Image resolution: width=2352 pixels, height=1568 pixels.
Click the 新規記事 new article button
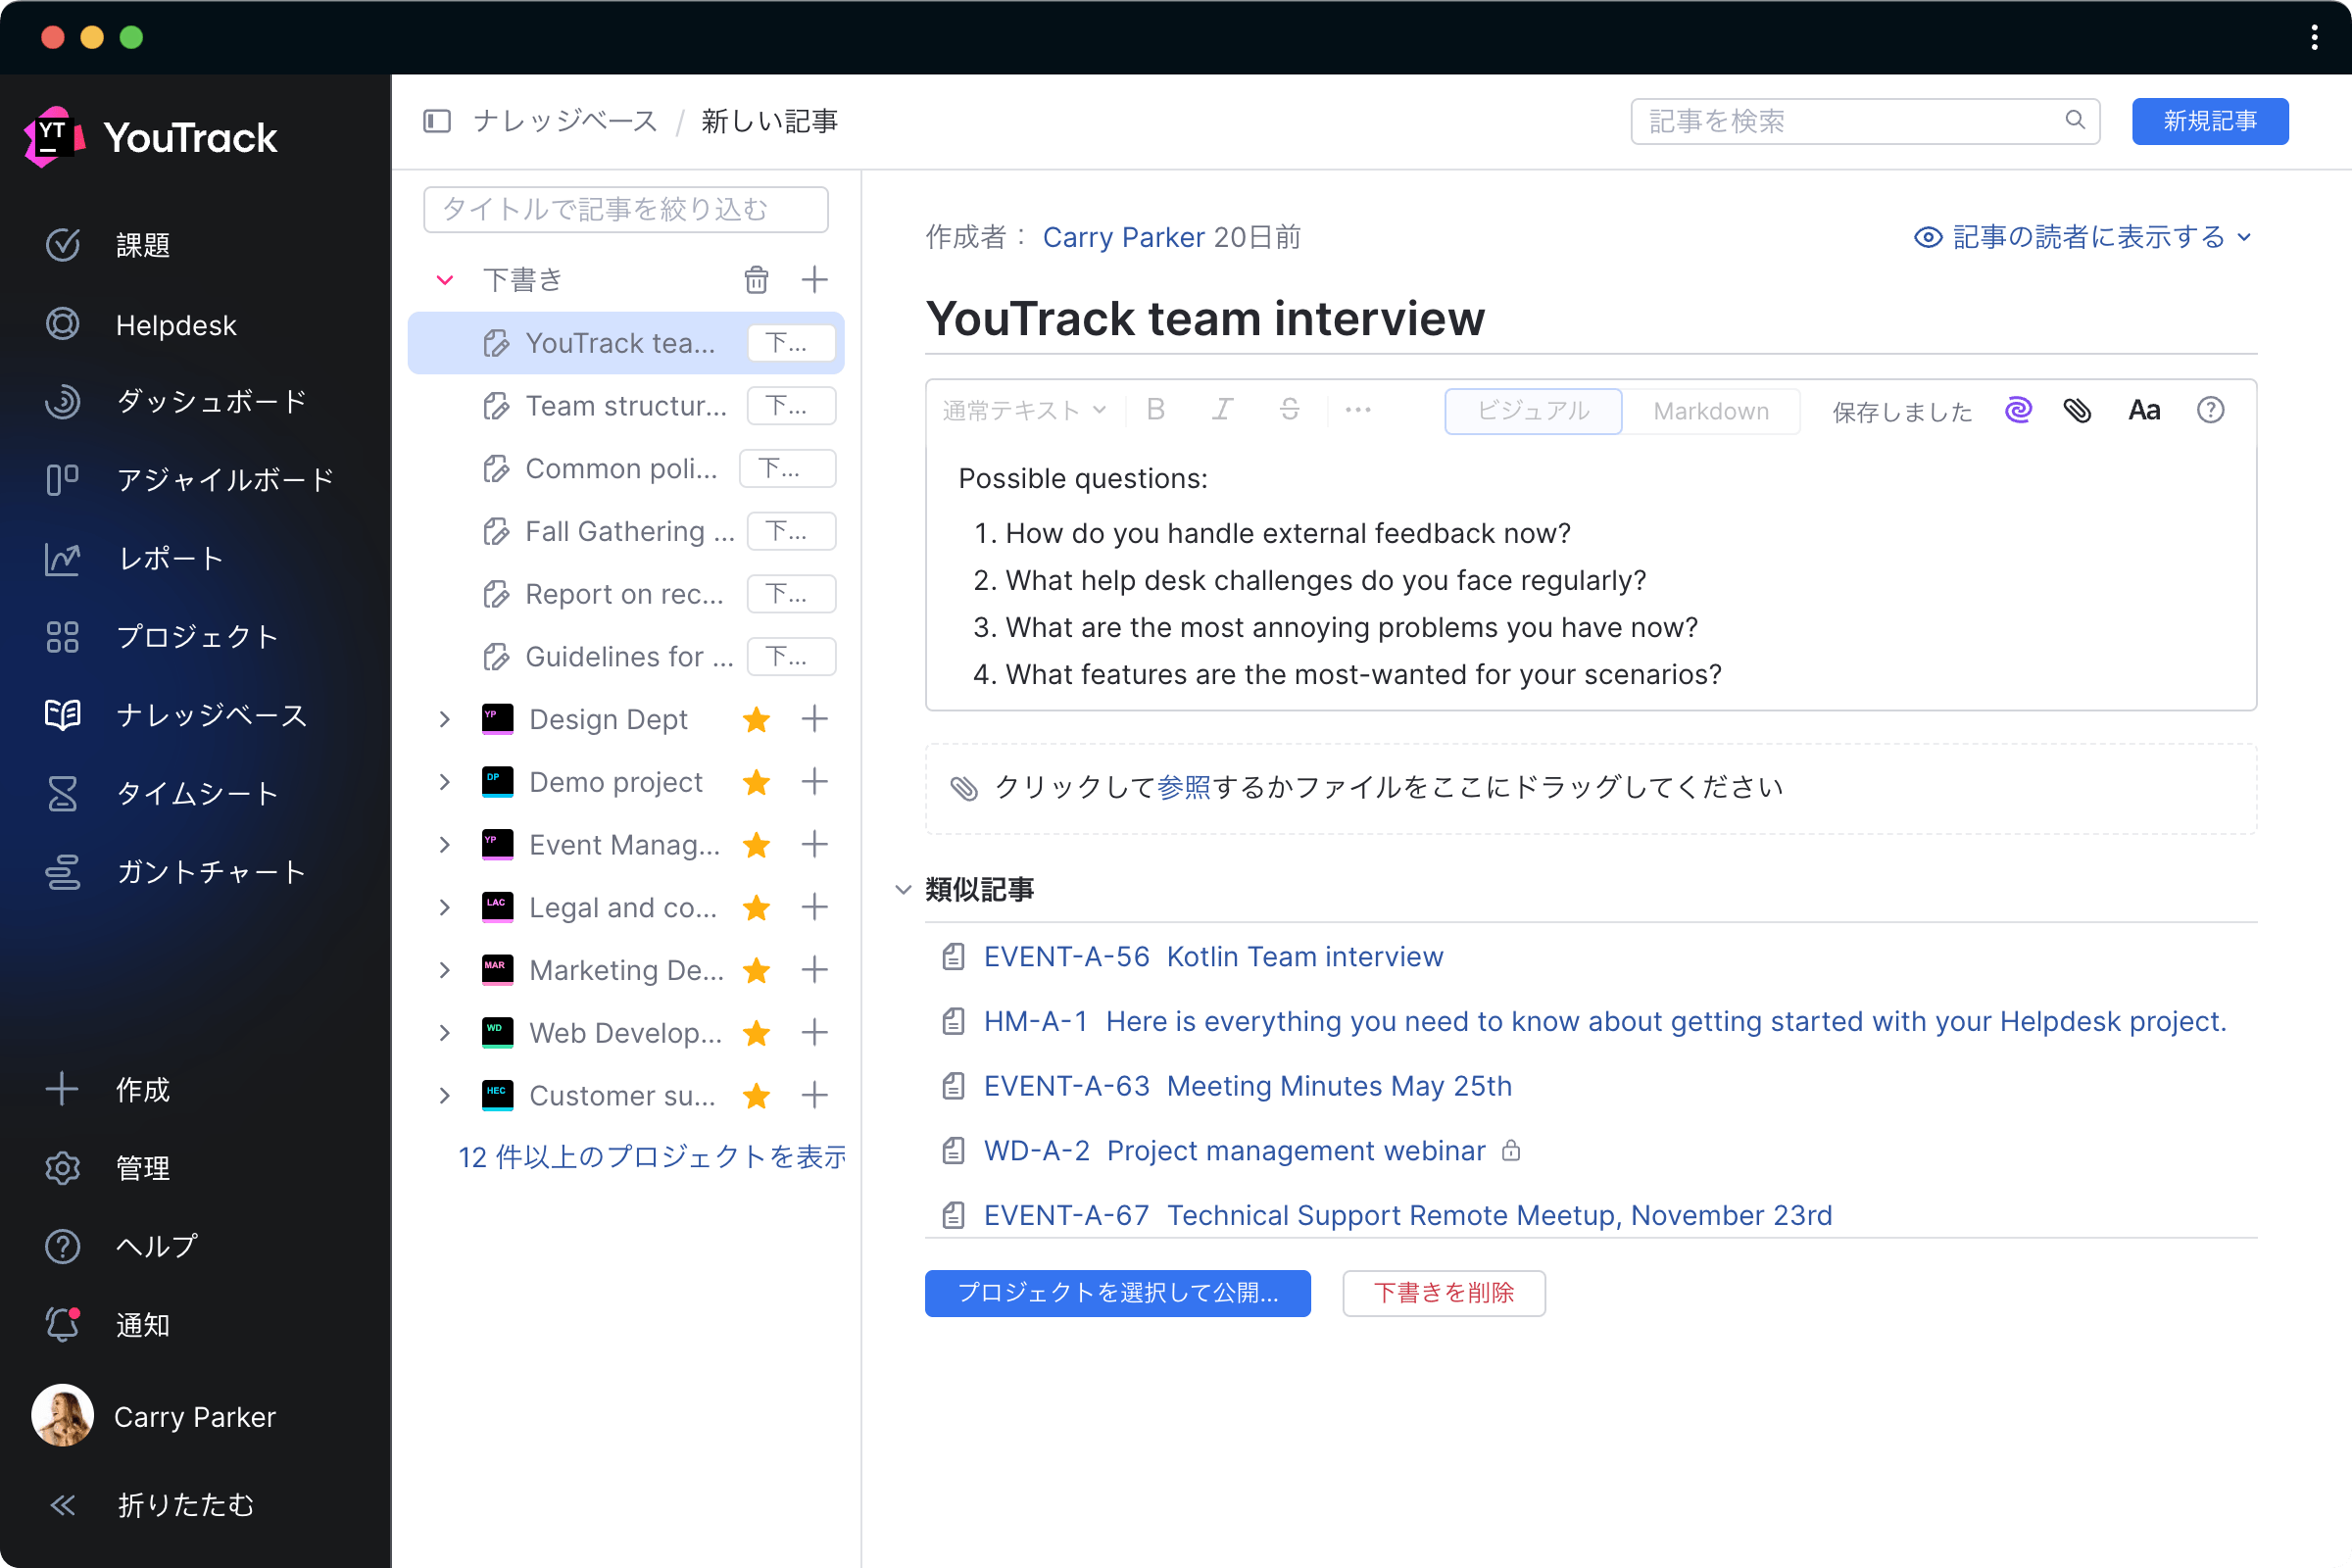[2209, 121]
